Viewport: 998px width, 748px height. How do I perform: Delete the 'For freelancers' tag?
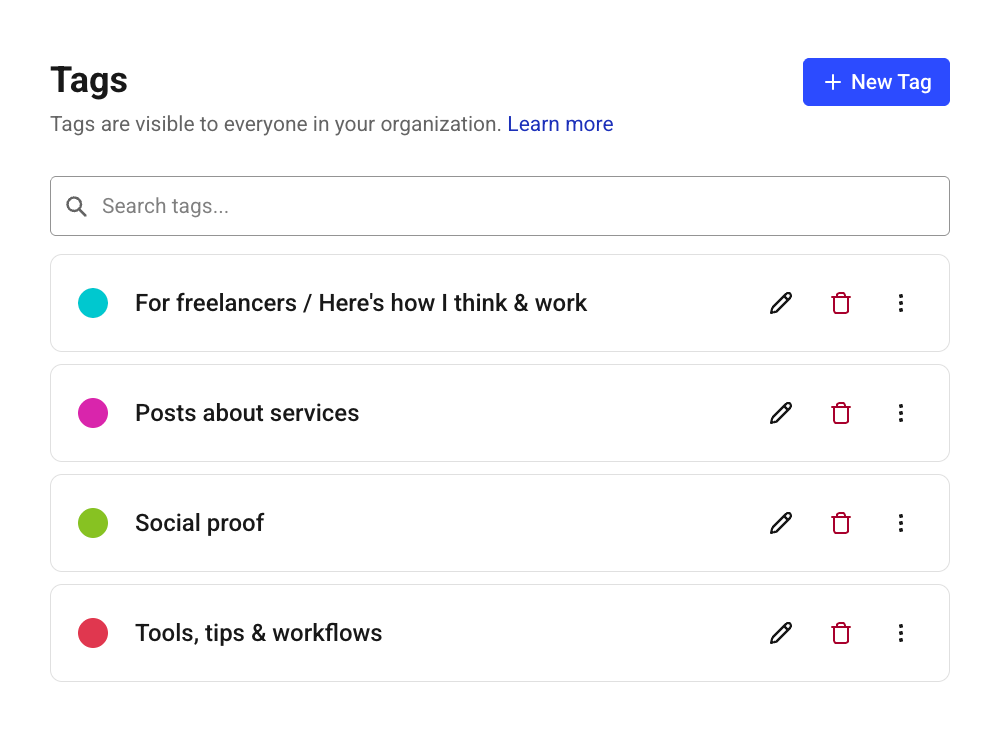[841, 303]
